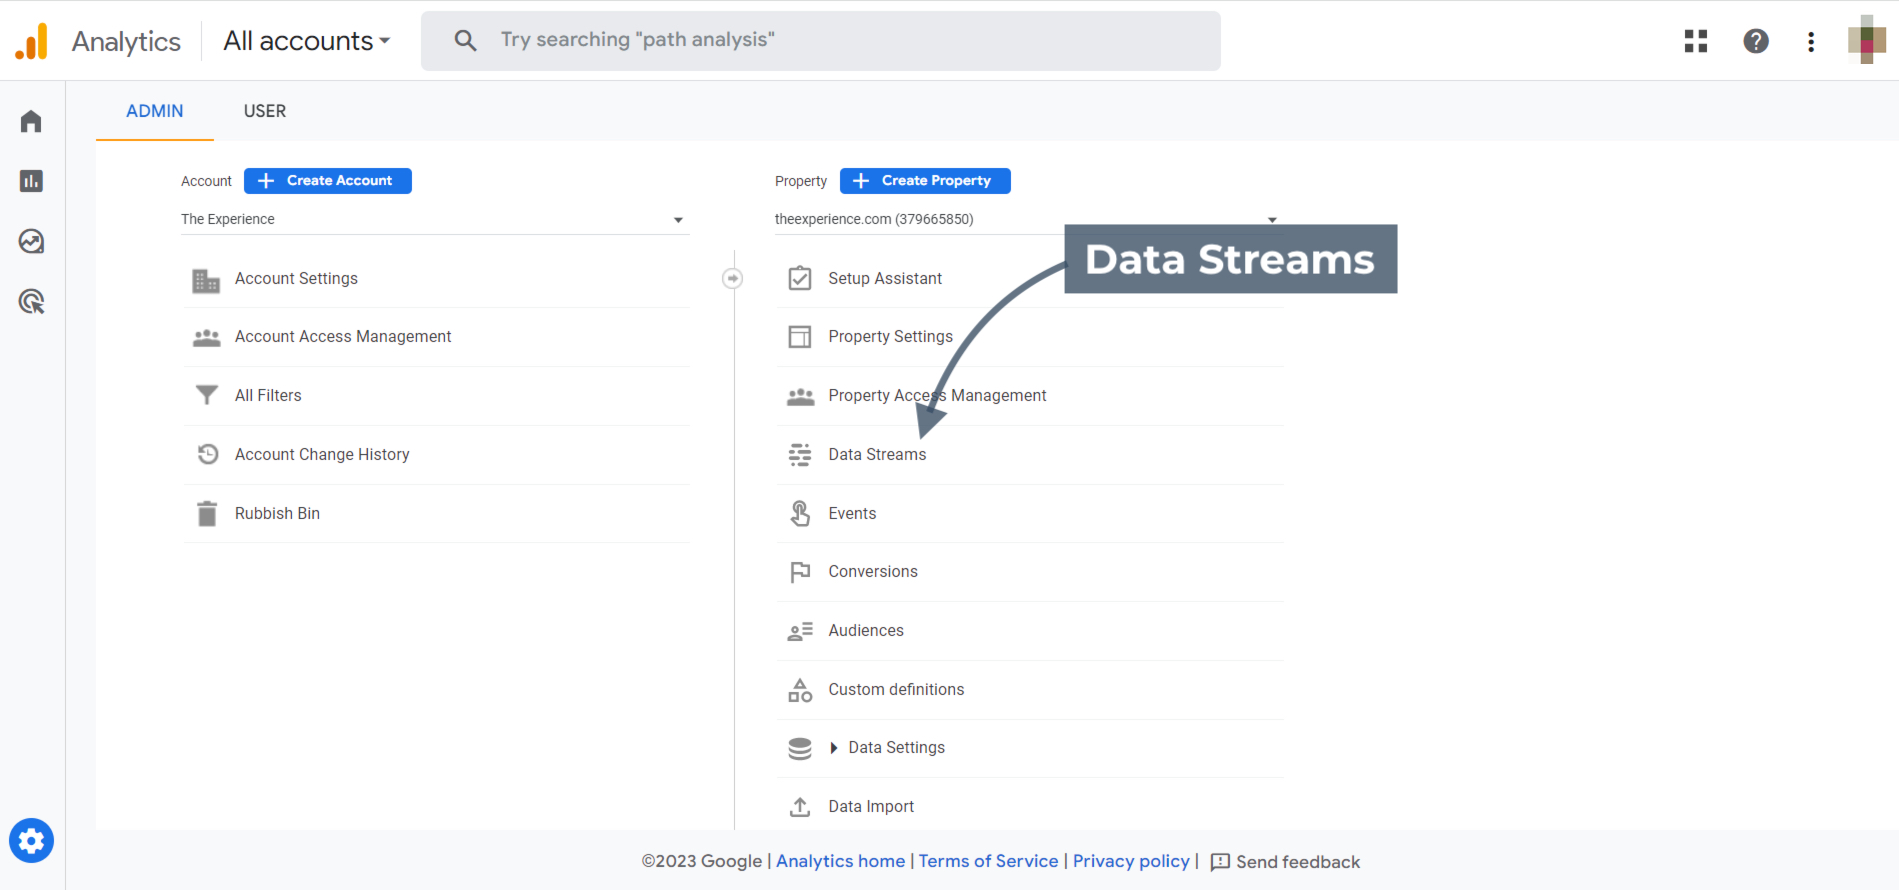Open the All accounts dropdown

point(307,41)
